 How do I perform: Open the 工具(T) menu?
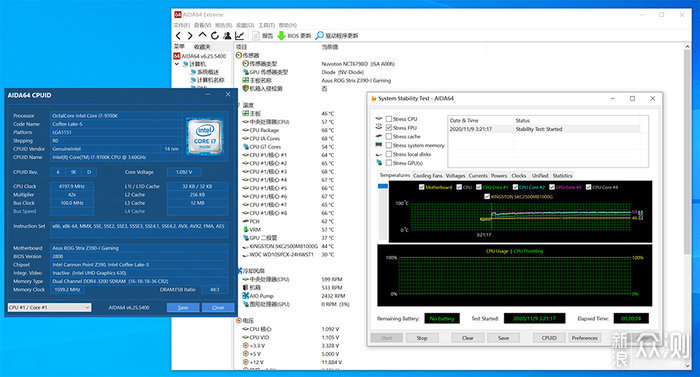tap(267, 25)
